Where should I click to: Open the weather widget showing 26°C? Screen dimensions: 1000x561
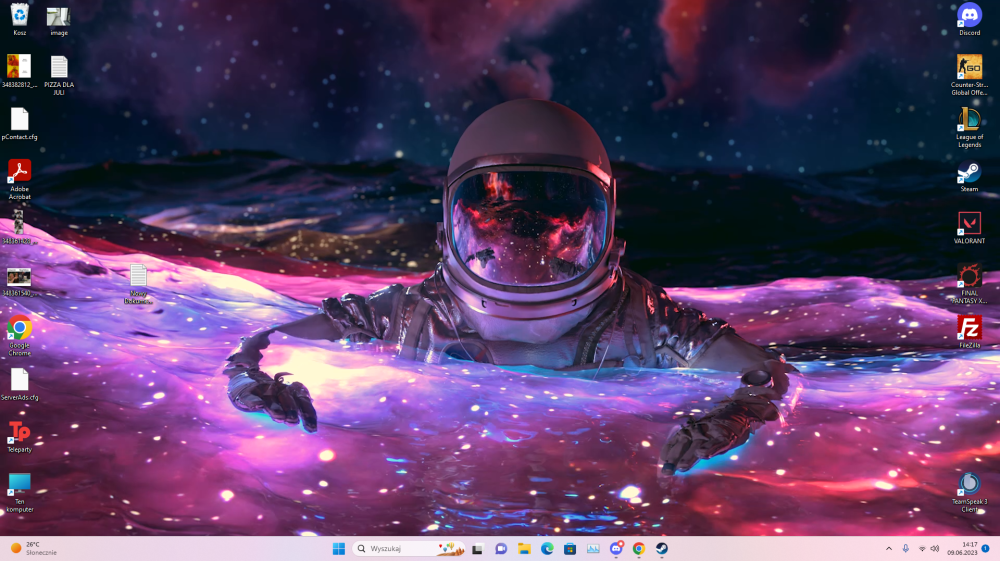[x=33, y=549]
